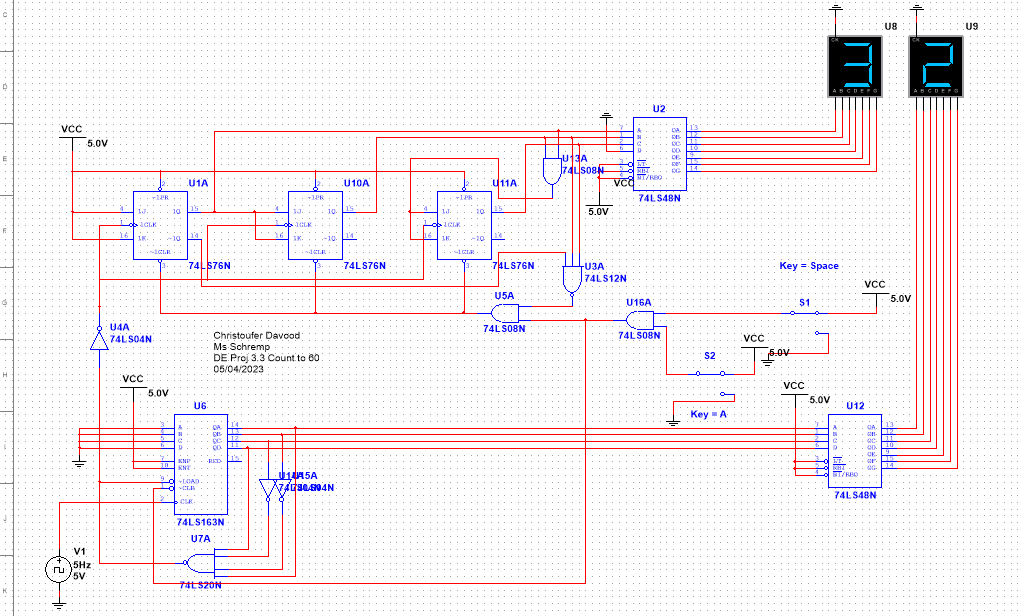The width and height of the screenshot is (1022, 616).
Task: Toggle switch S1
Action: 805,313
